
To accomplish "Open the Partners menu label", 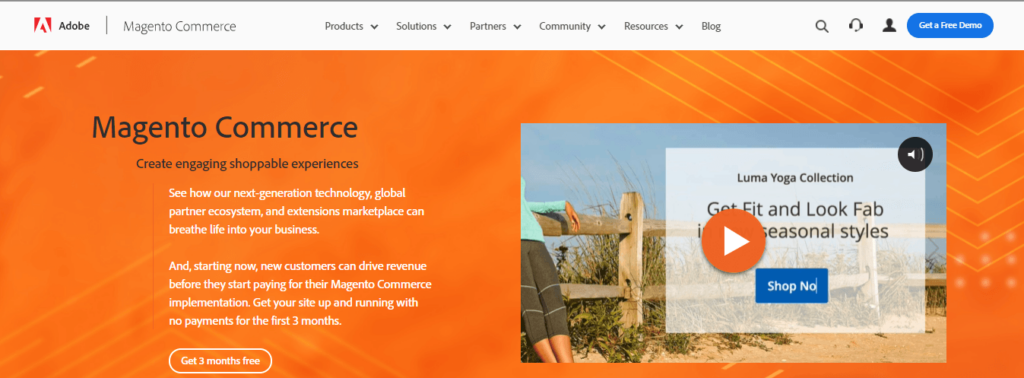I will pyautogui.click(x=488, y=26).
